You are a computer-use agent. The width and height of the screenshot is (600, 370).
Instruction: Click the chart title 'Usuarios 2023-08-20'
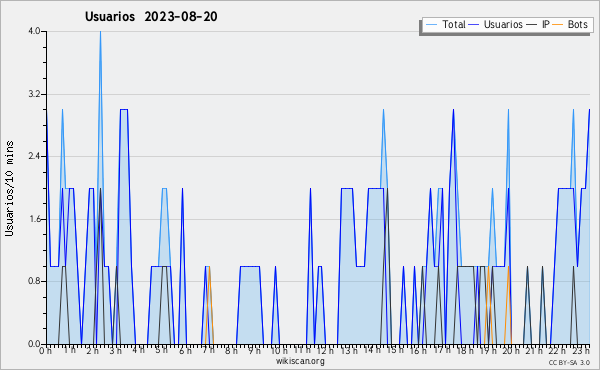(x=151, y=17)
